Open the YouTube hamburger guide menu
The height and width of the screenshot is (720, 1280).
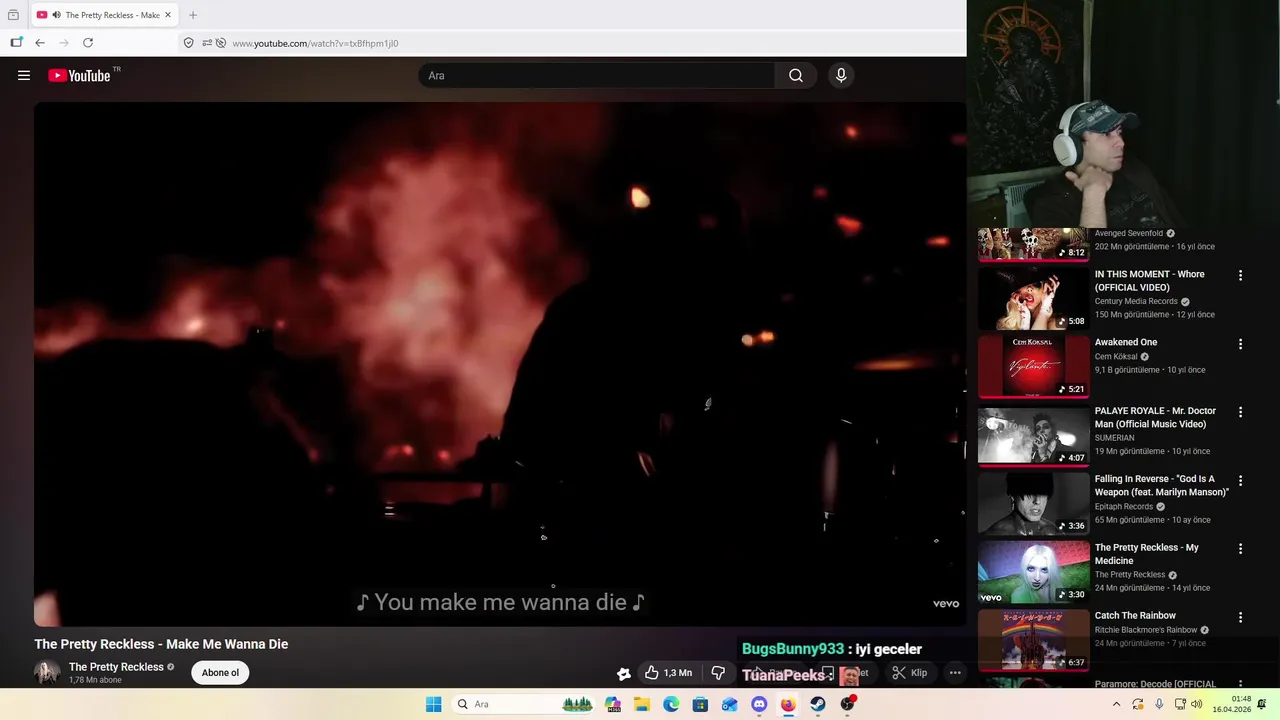tap(24, 75)
